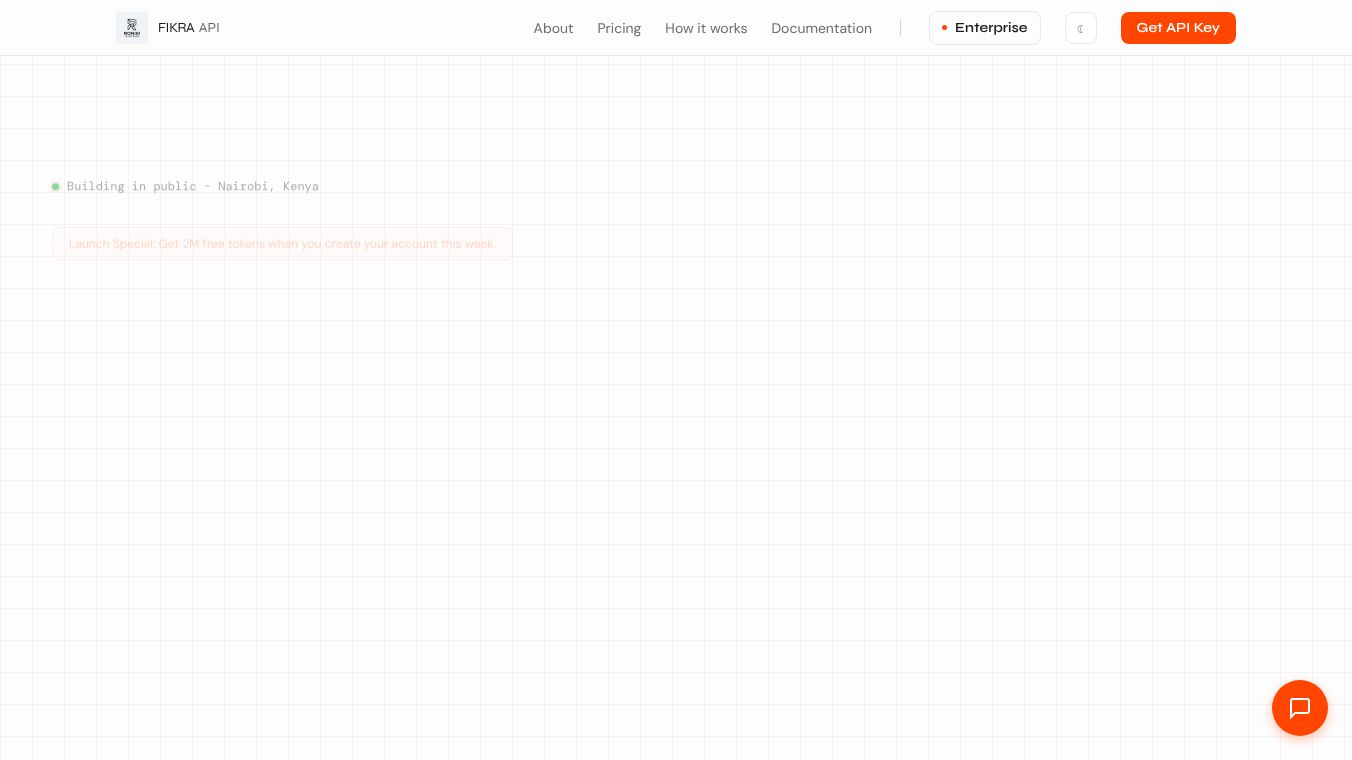Open the chat widget bubble
The width and height of the screenshot is (1352, 760).
tap(1300, 708)
